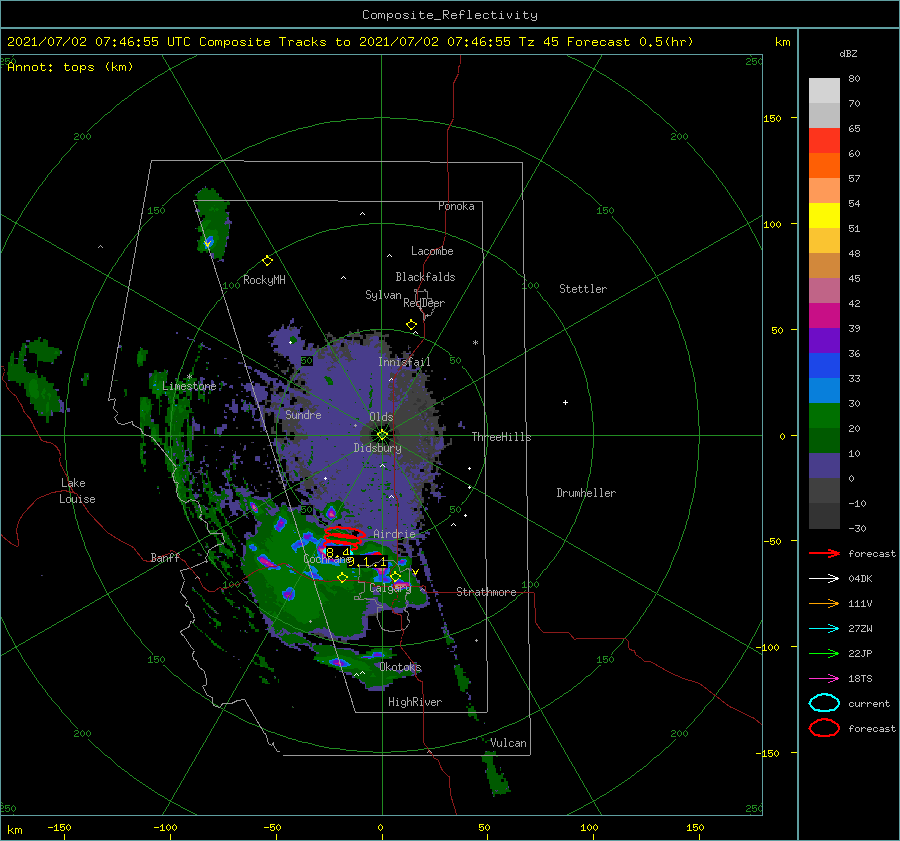Screen dimensions: 900x841
Task: Click the Ponoka city label
Action: (x=456, y=206)
